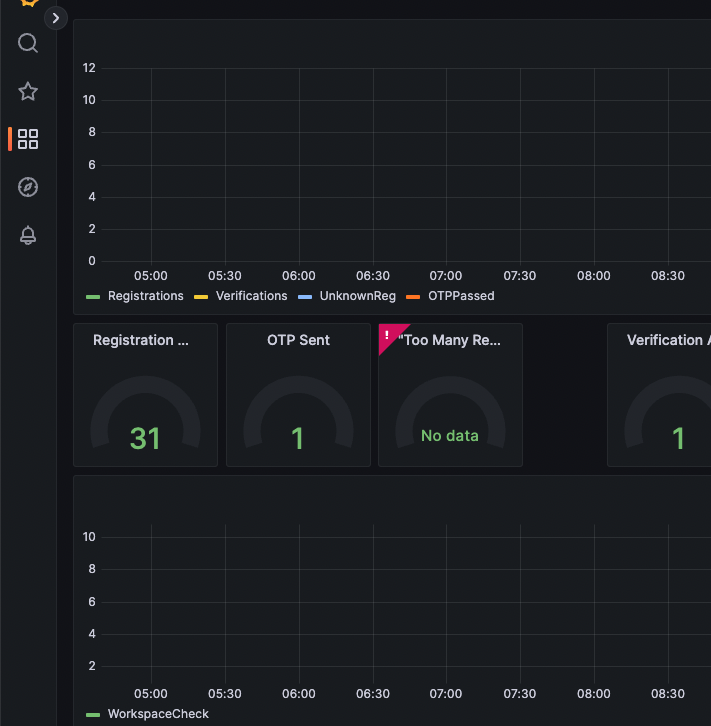Click the yellow Verifications color swatch
Viewport: 711px width, 726px height.
click(x=201, y=297)
